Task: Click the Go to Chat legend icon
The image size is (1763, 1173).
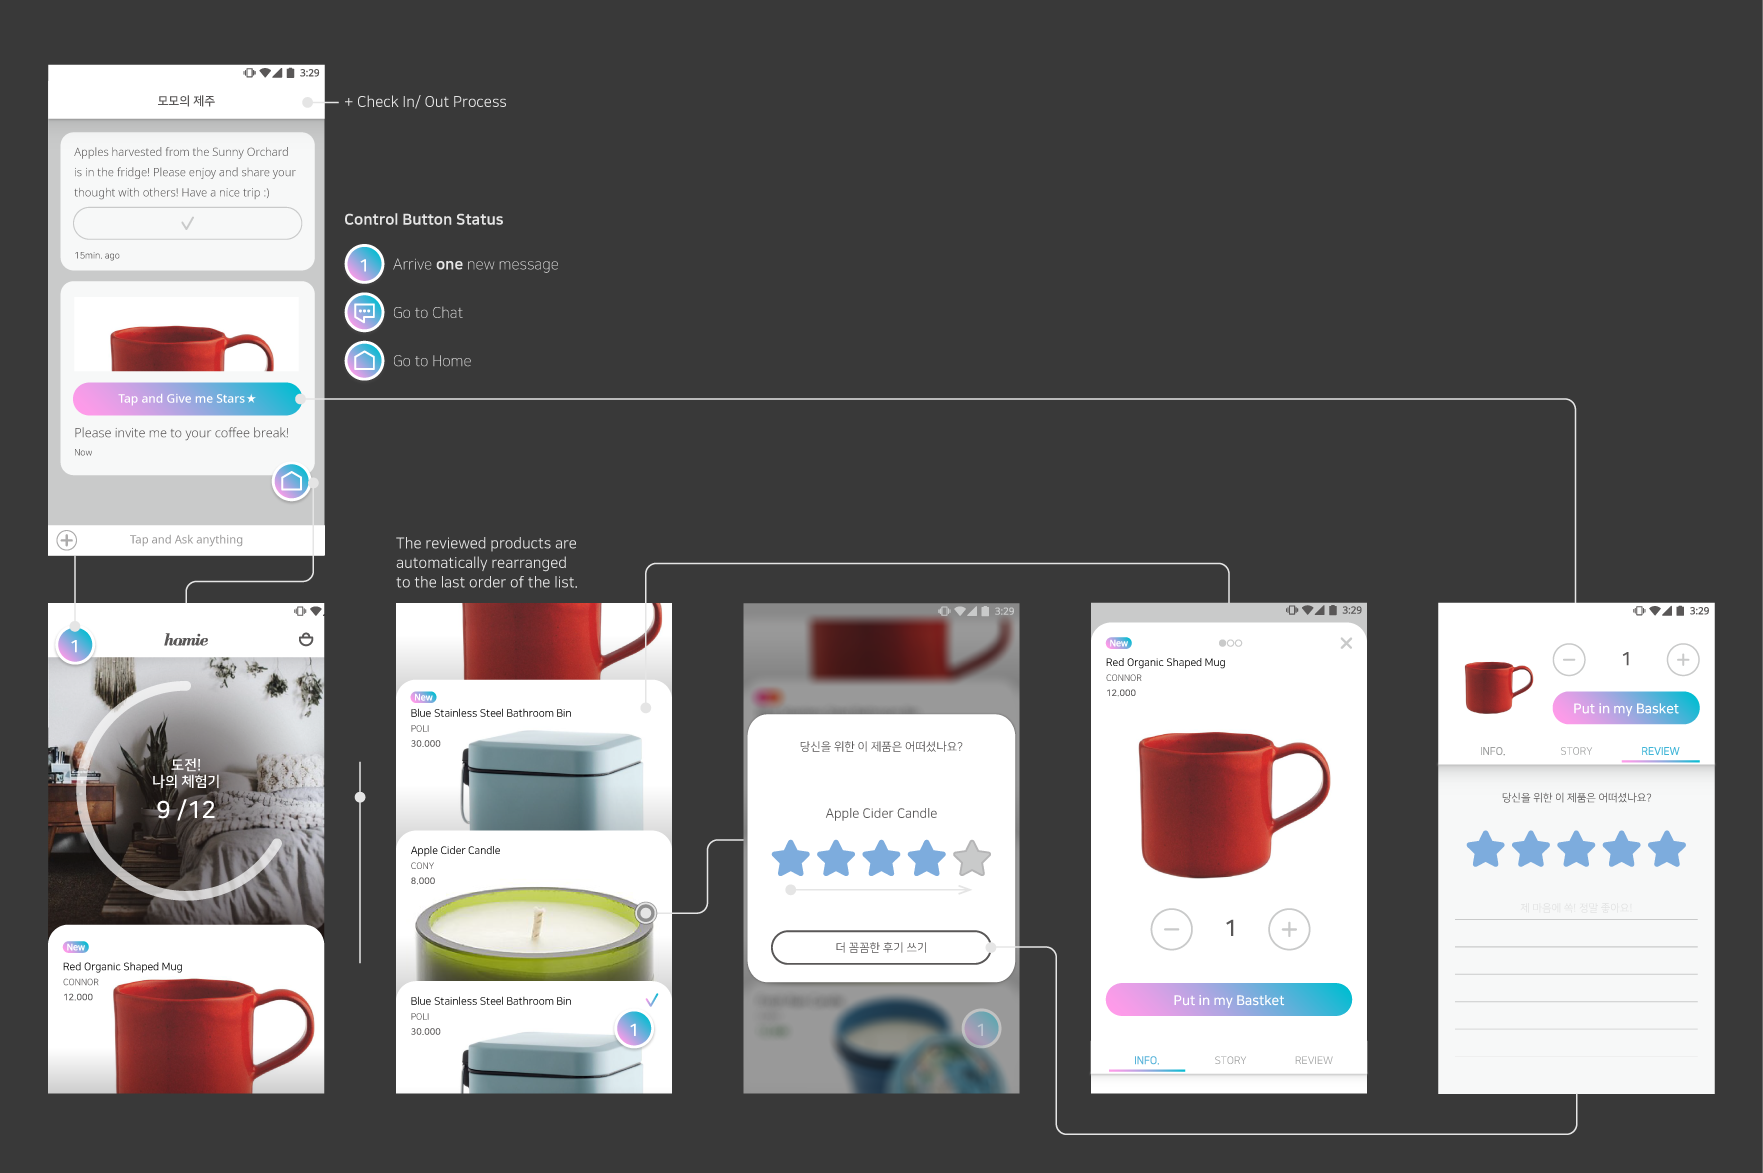Action: (364, 312)
